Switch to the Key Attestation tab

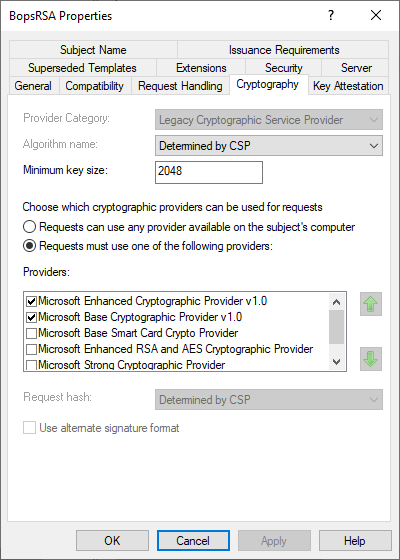pos(348,86)
